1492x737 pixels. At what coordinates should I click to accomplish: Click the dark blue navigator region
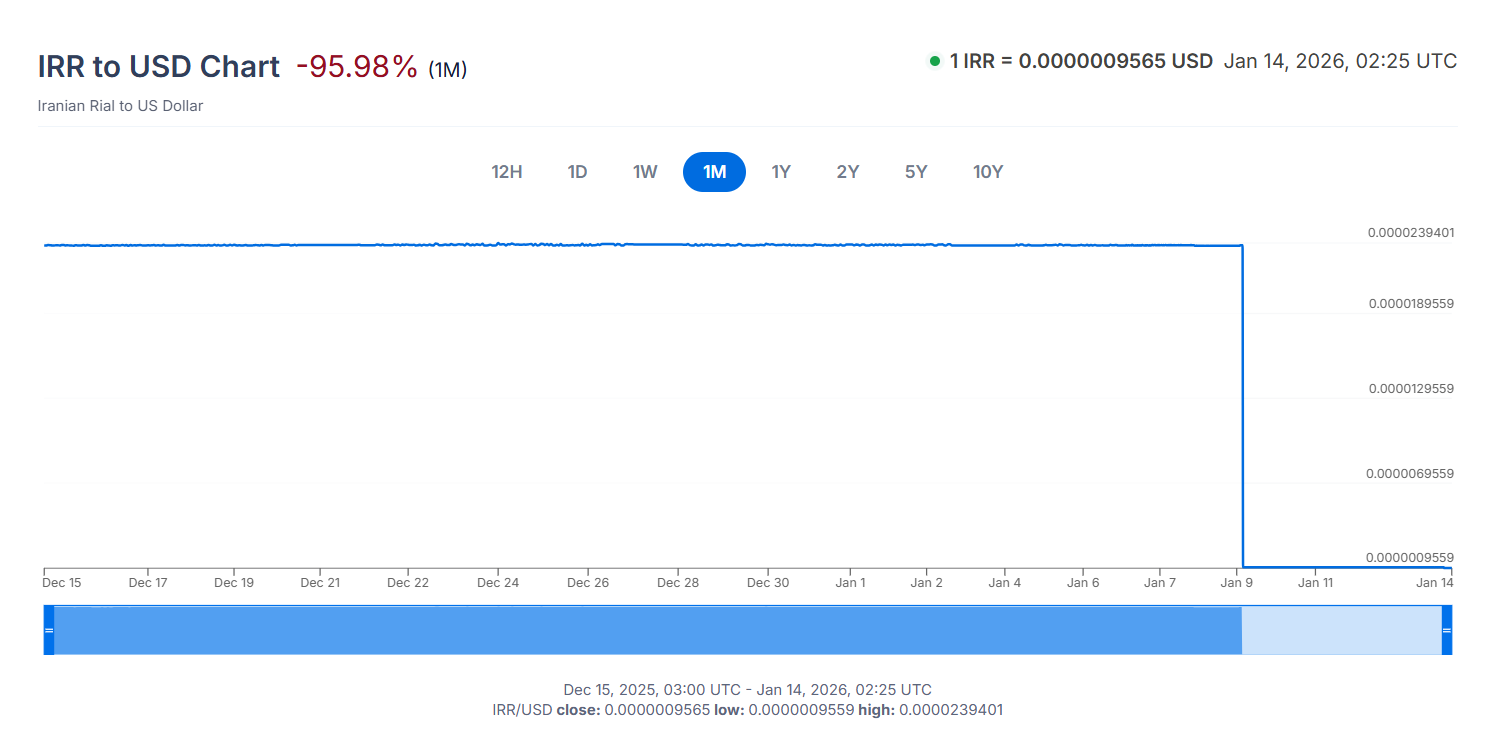click(640, 630)
